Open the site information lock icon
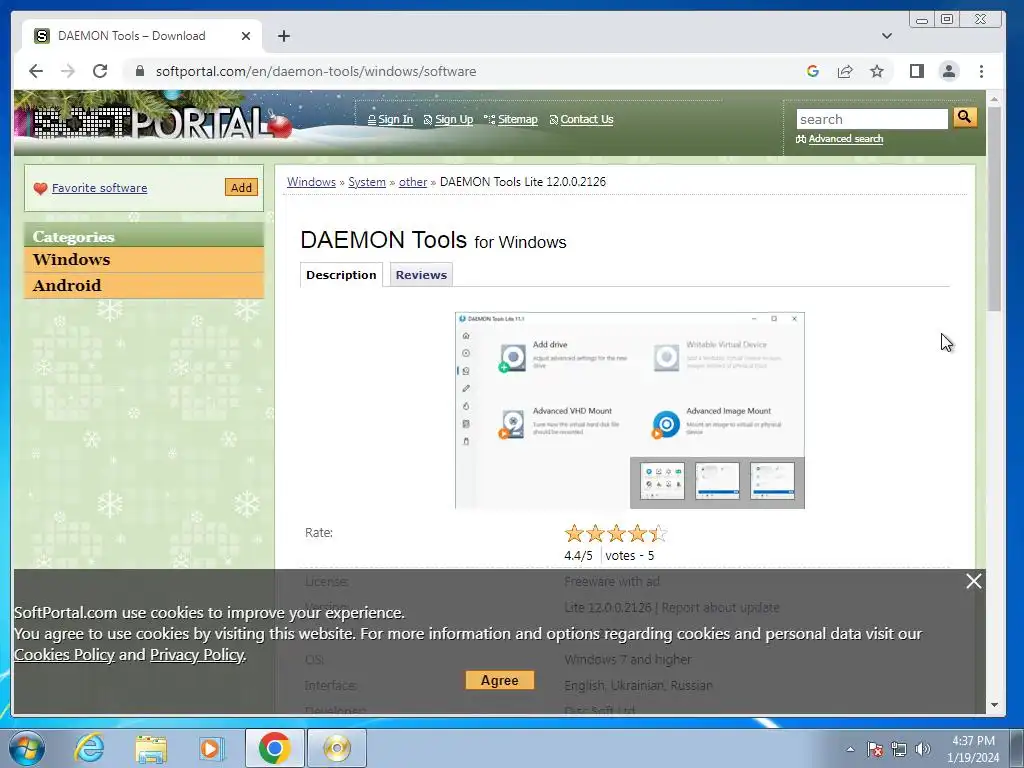Screen dimensions: 1024x768 click(139, 71)
